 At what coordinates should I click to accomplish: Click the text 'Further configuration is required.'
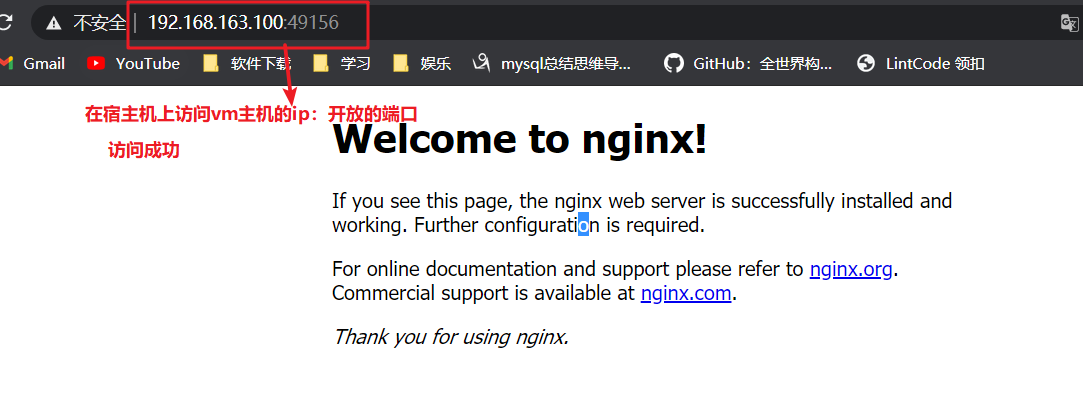[x=559, y=226]
